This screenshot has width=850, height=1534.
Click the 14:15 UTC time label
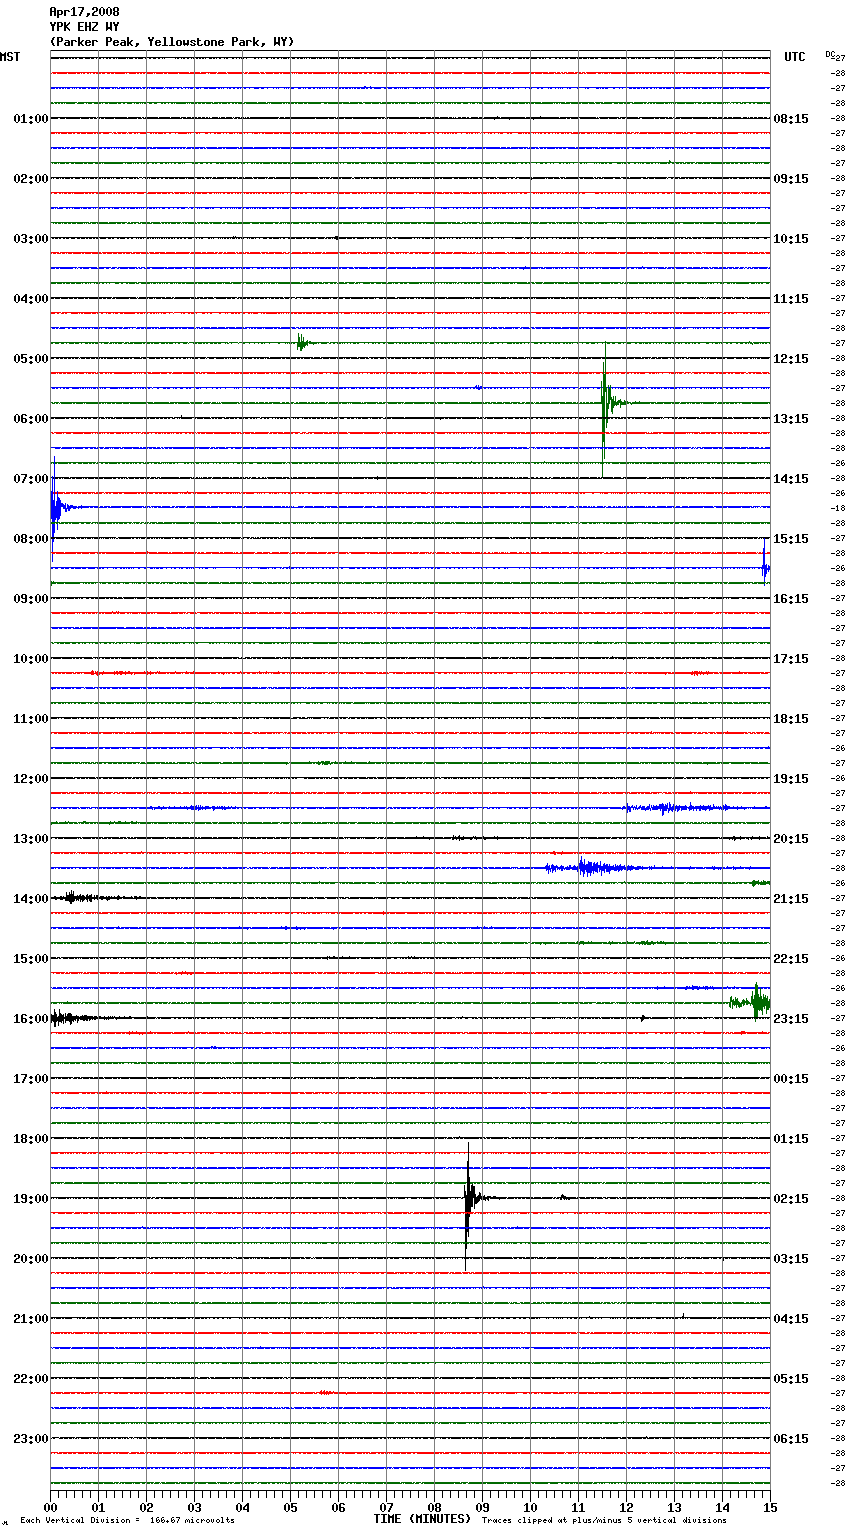[791, 479]
